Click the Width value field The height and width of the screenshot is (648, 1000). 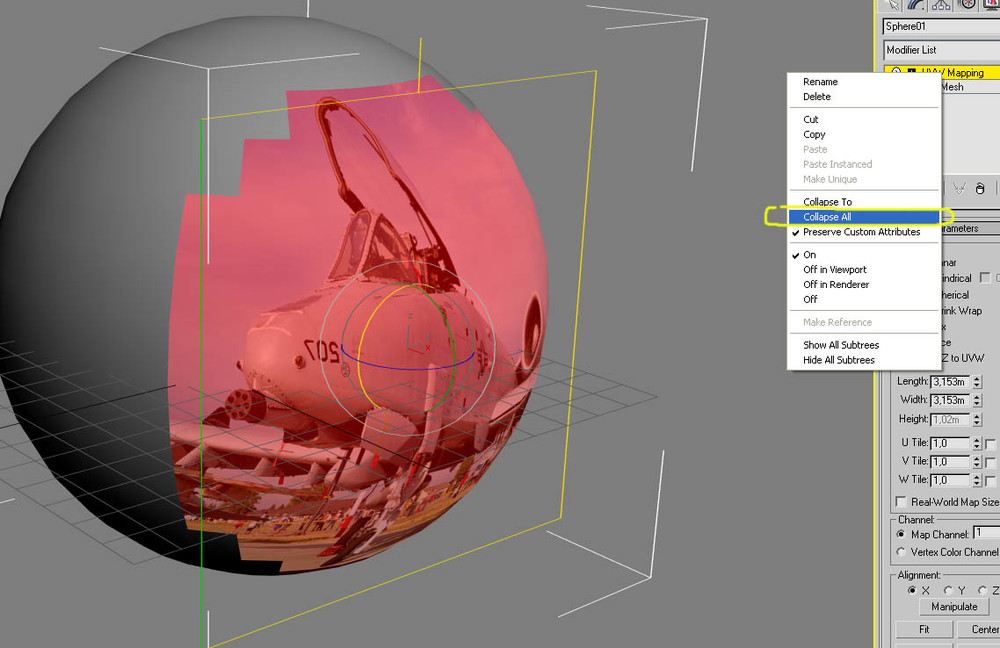tap(950, 401)
